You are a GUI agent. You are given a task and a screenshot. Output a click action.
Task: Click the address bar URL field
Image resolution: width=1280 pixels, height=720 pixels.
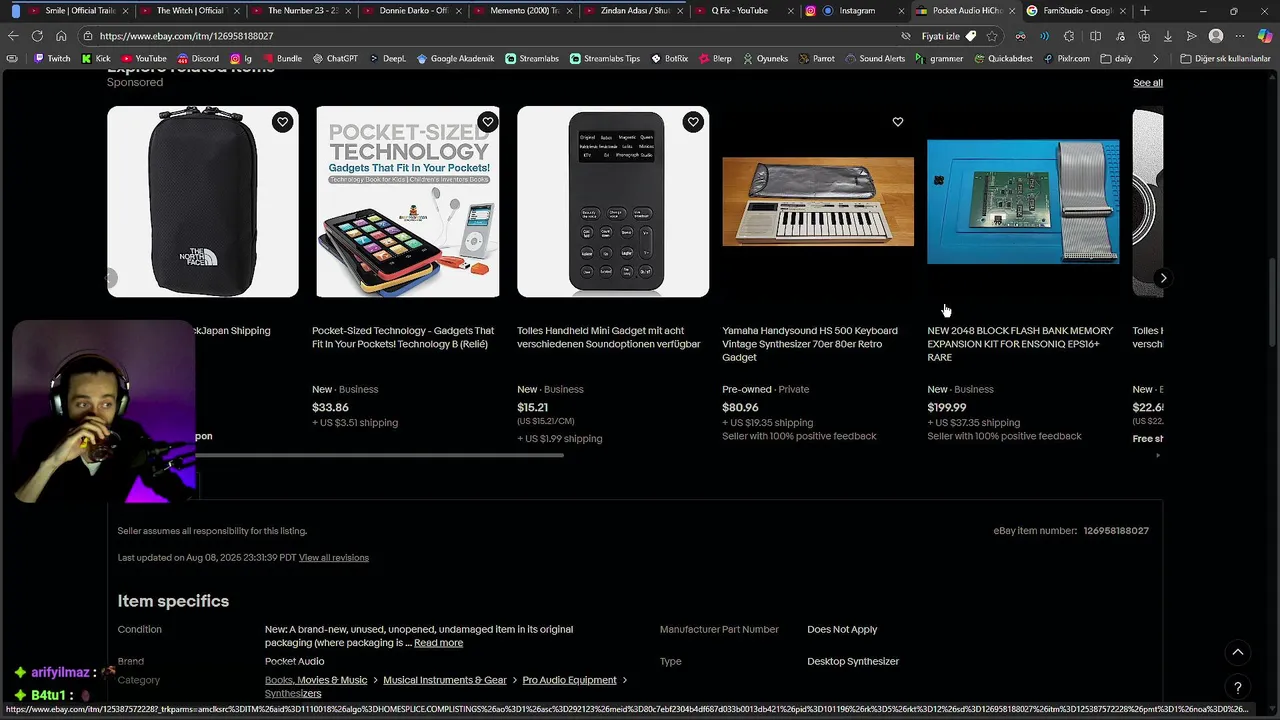[x=490, y=36]
